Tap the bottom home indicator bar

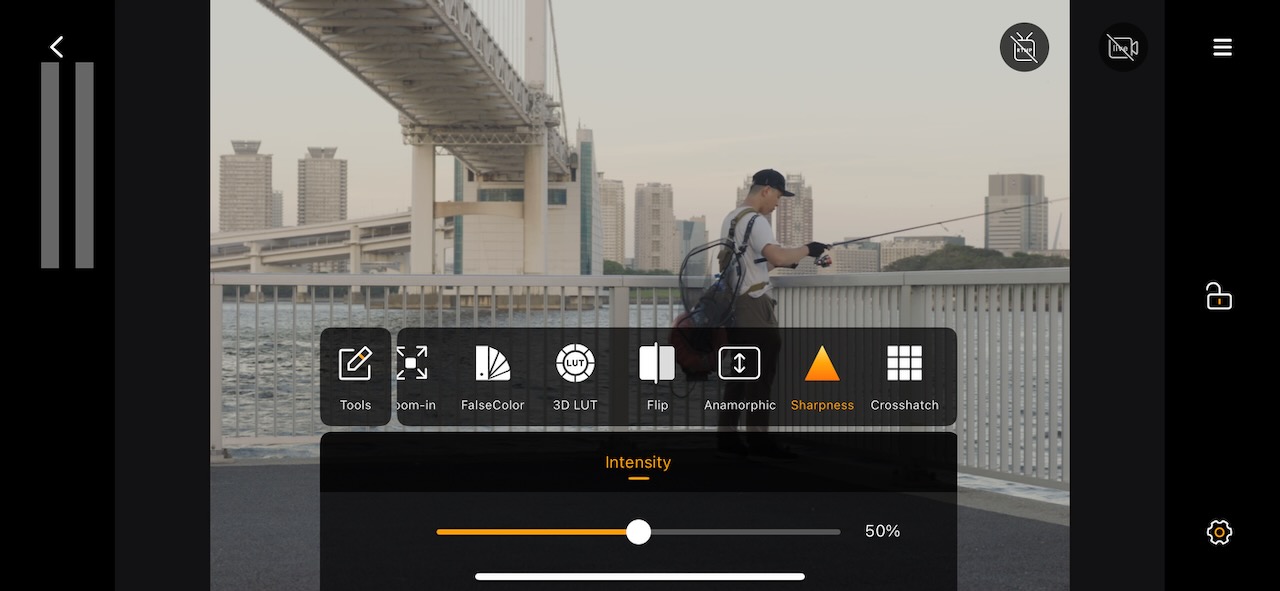640,576
